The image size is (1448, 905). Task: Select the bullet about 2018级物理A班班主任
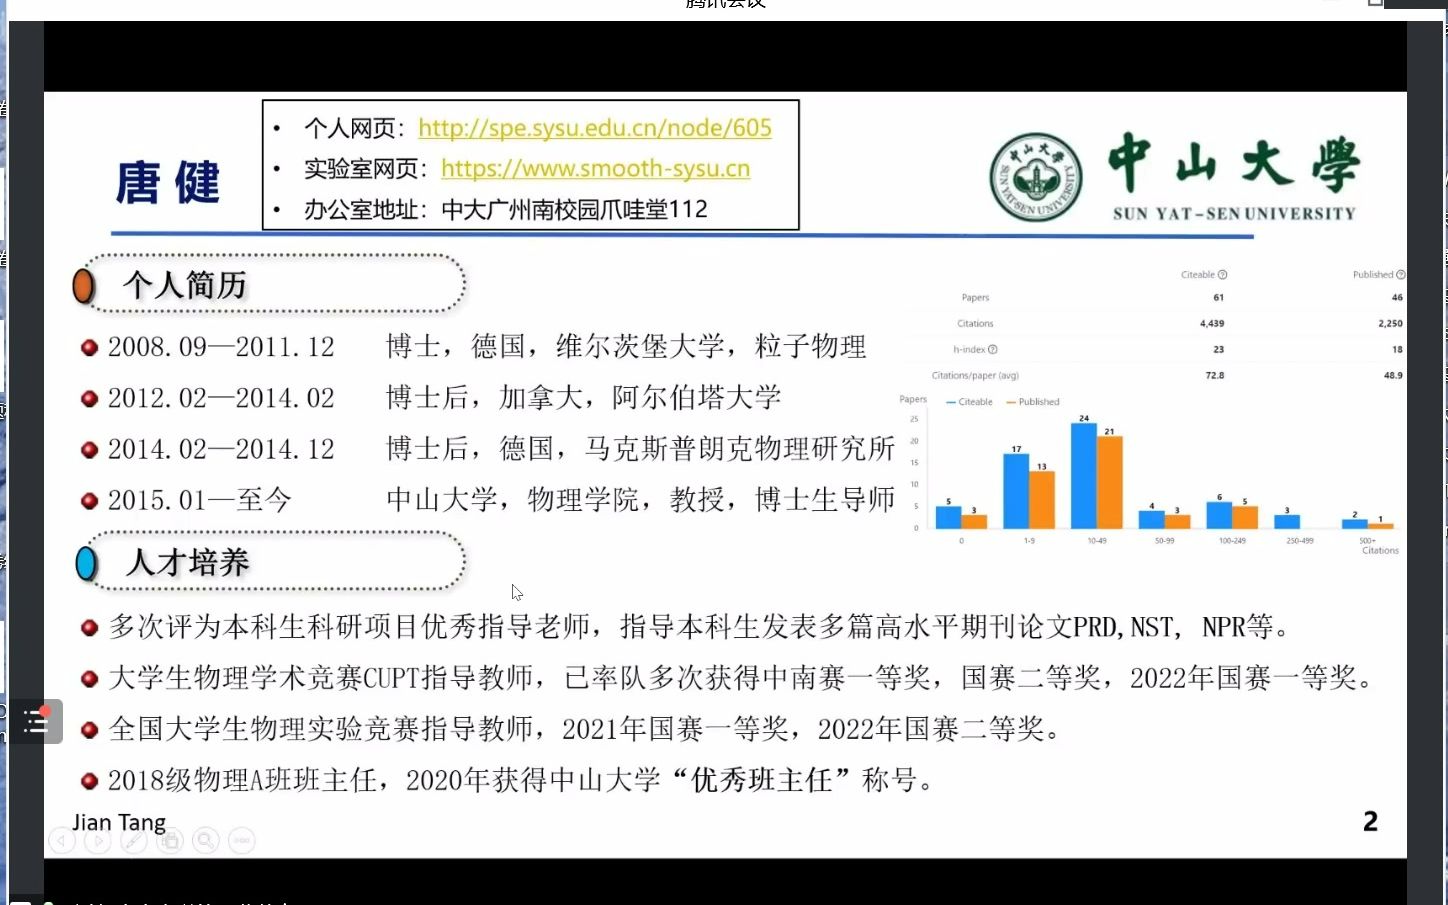pos(522,780)
